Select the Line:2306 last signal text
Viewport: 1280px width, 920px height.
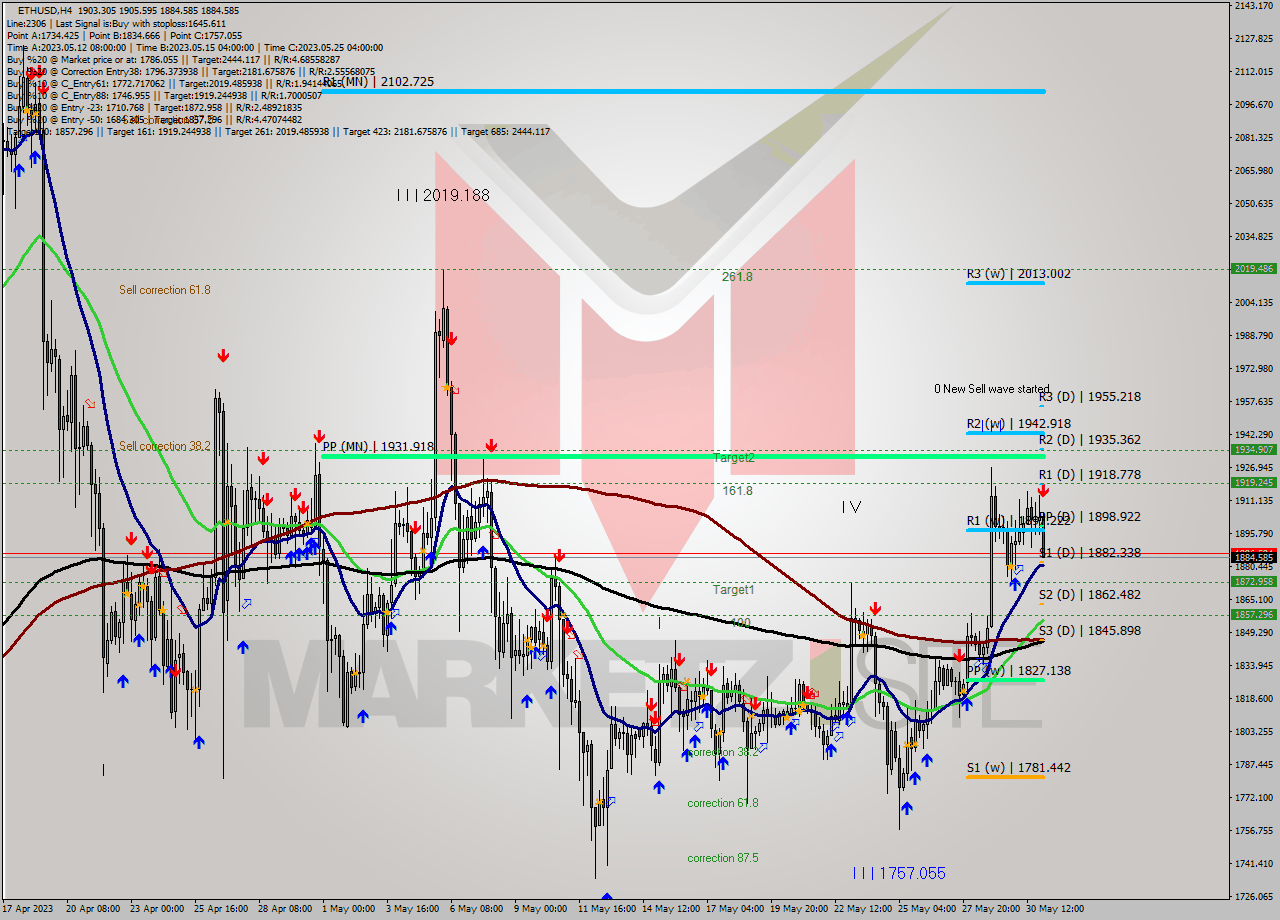point(116,23)
